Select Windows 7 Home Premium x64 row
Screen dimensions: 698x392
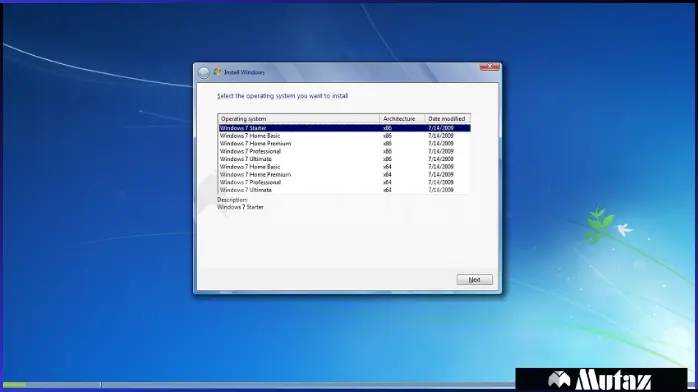pyautogui.click(x=344, y=174)
